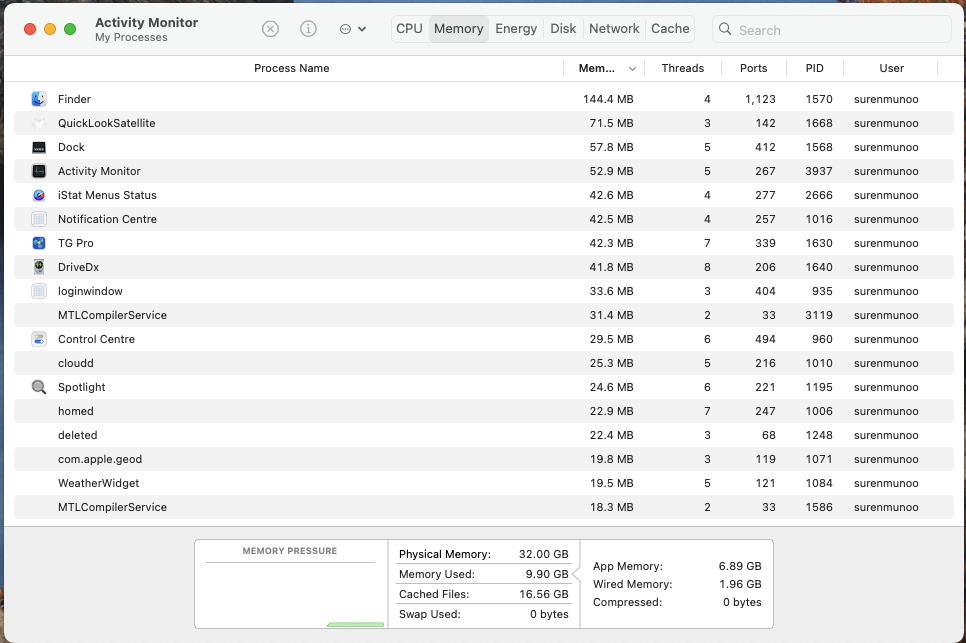The height and width of the screenshot is (643, 966).
Task: Switch to the CPU tab
Action: pyautogui.click(x=409, y=29)
